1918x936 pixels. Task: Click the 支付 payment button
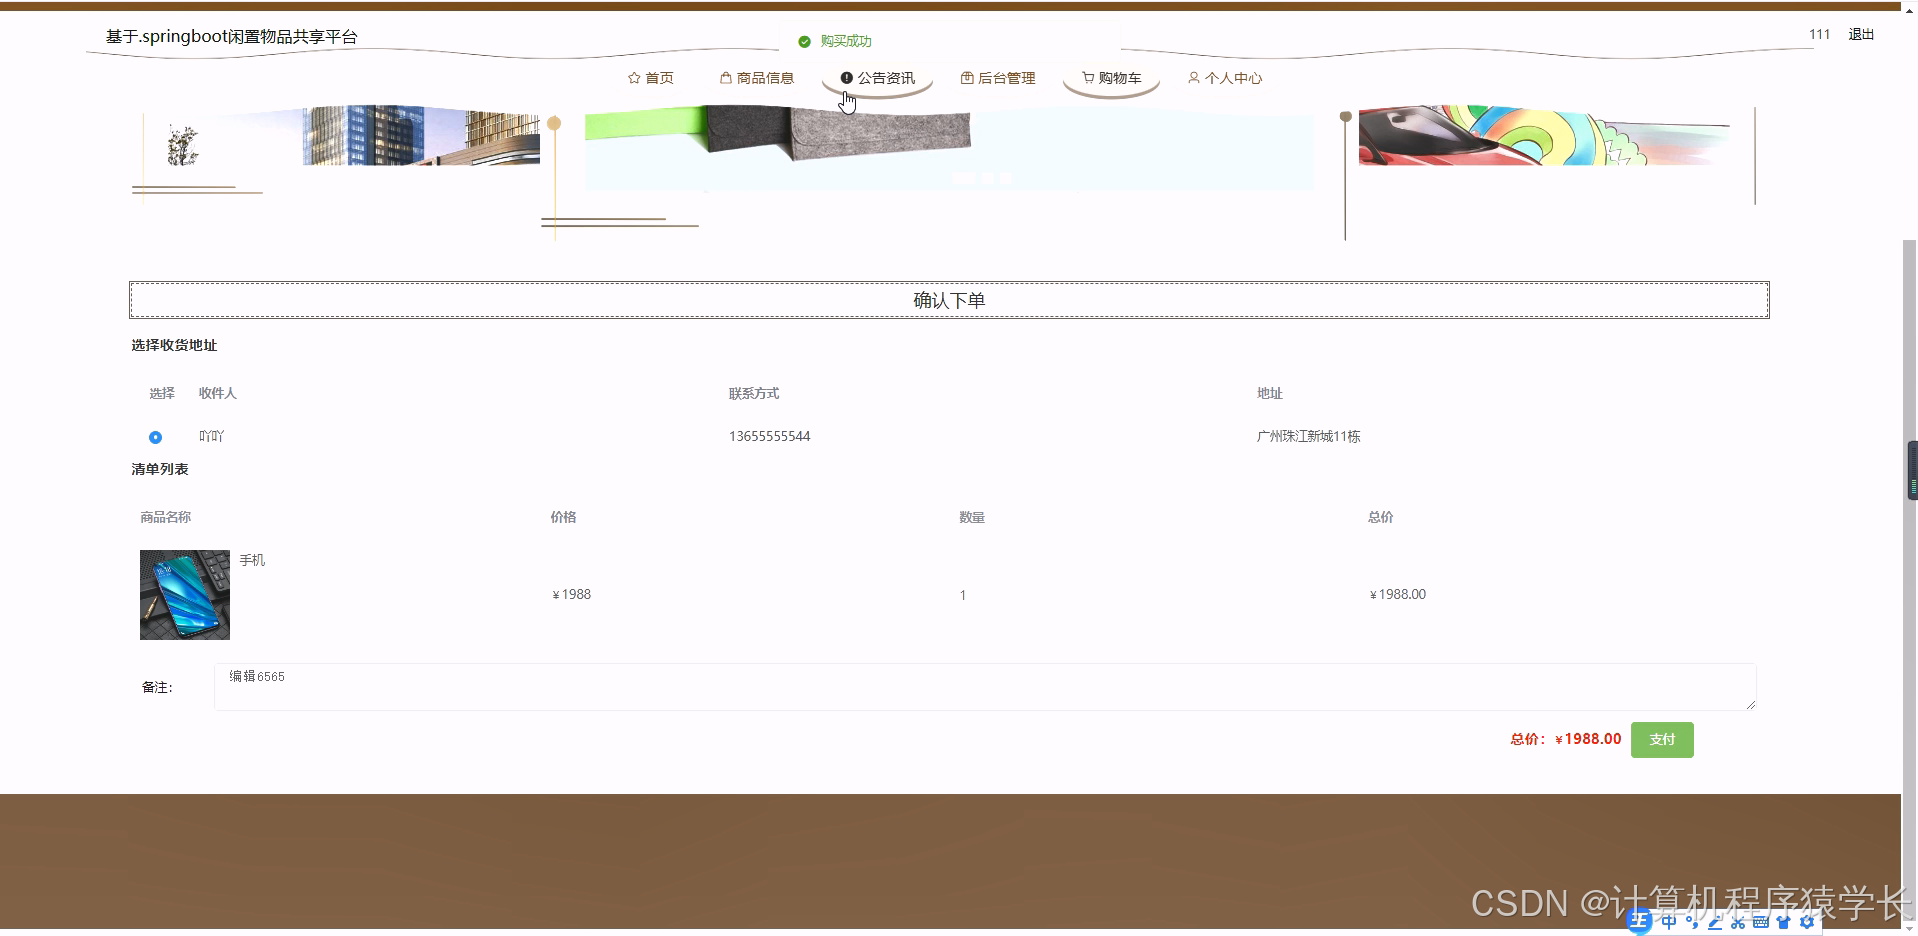pyautogui.click(x=1661, y=739)
